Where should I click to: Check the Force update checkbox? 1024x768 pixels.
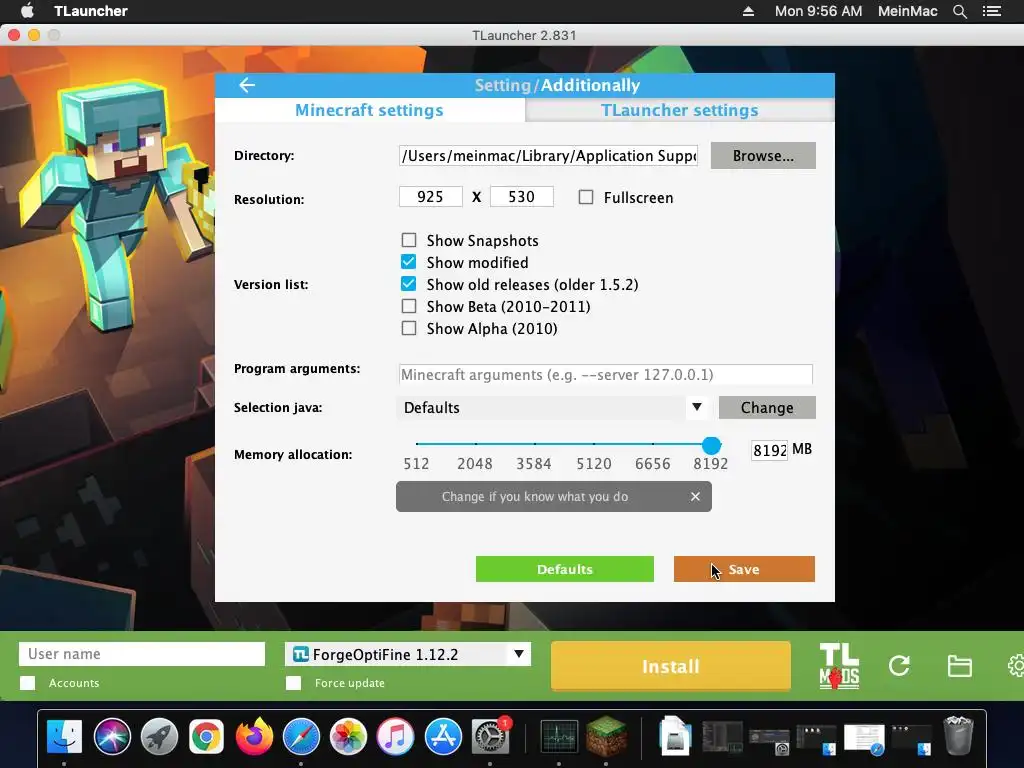coord(293,683)
